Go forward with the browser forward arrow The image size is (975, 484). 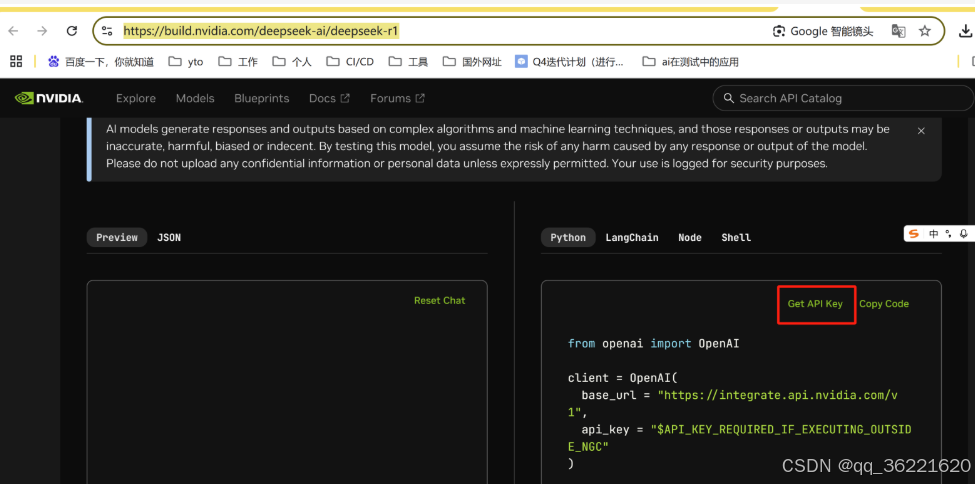pyautogui.click(x=42, y=31)
